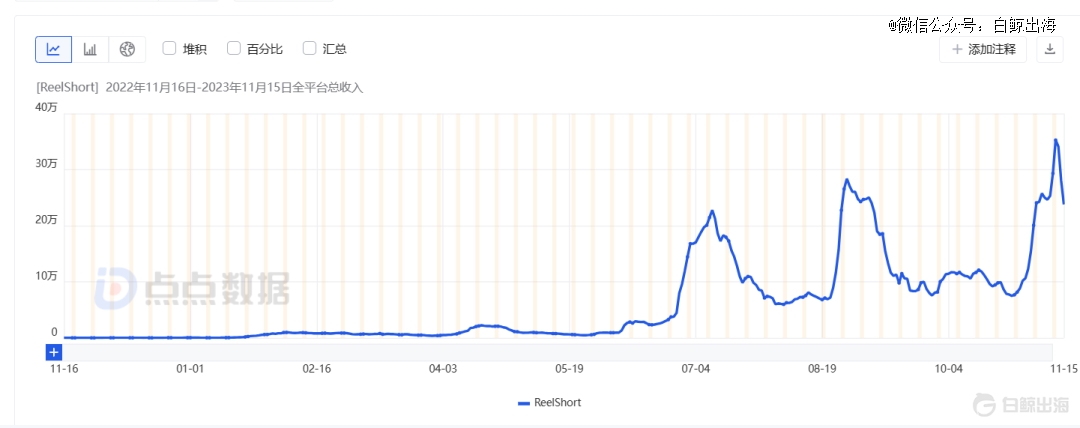Switch to the pie chart view

127,49
